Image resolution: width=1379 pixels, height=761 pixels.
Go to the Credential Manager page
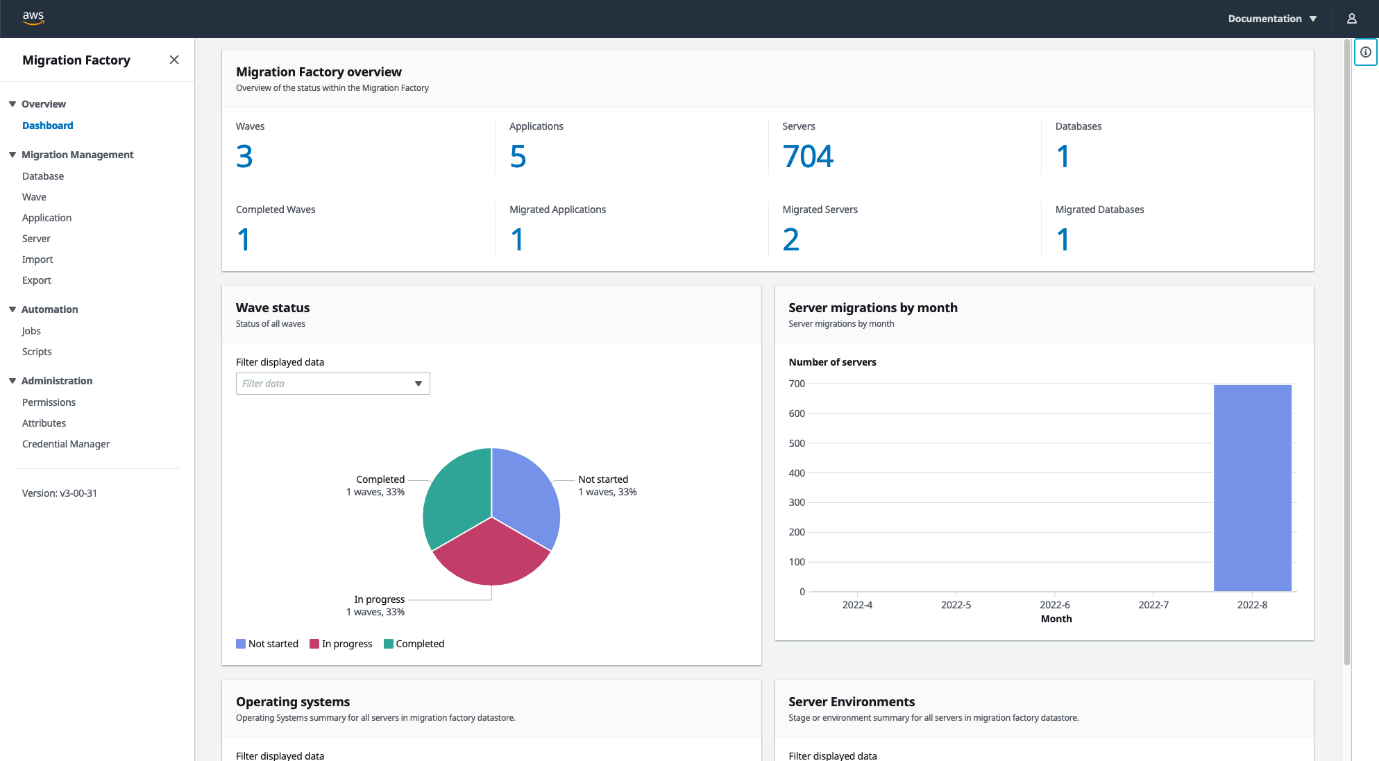pos(65,443)
